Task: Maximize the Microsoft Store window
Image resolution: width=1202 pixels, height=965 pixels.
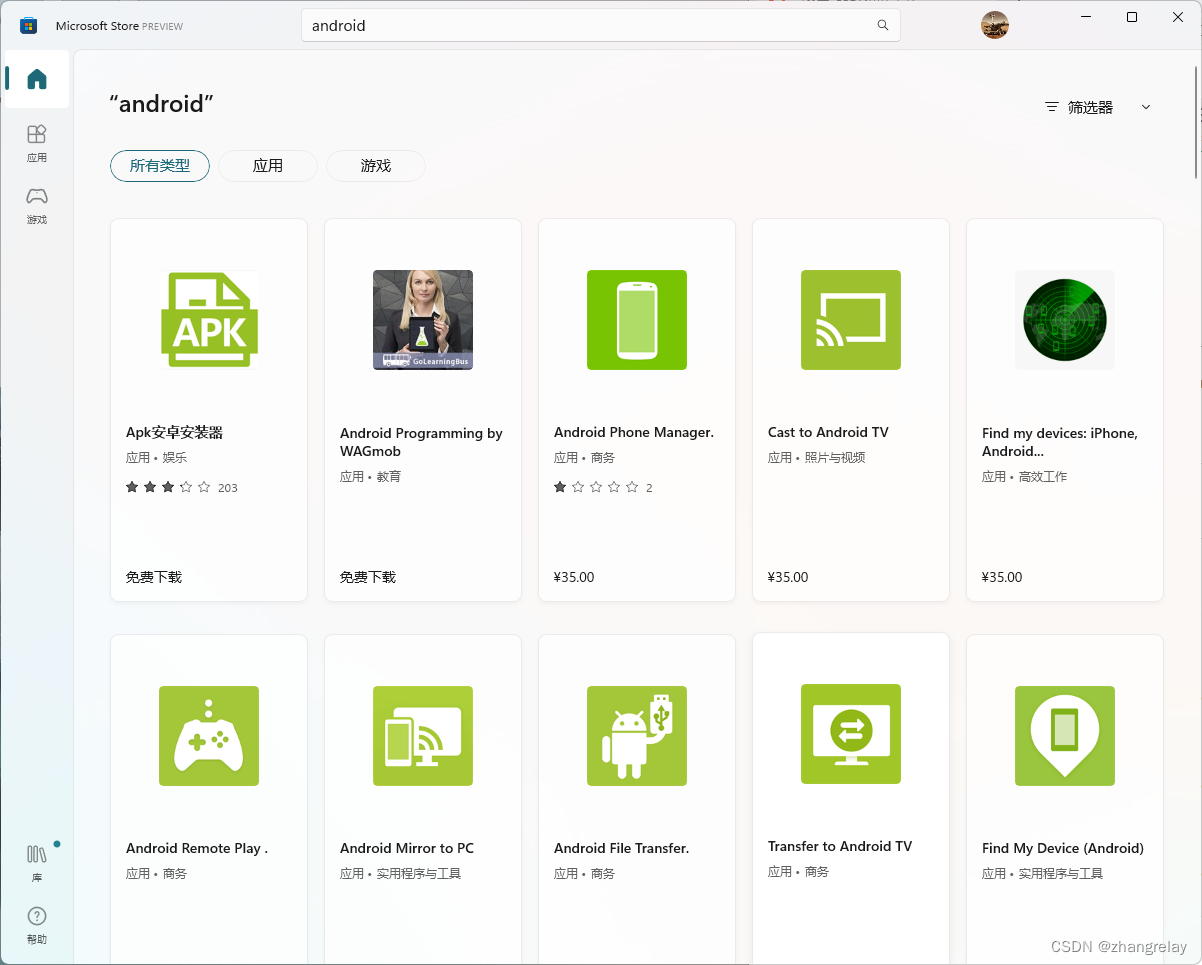Action: (1132, 17)
